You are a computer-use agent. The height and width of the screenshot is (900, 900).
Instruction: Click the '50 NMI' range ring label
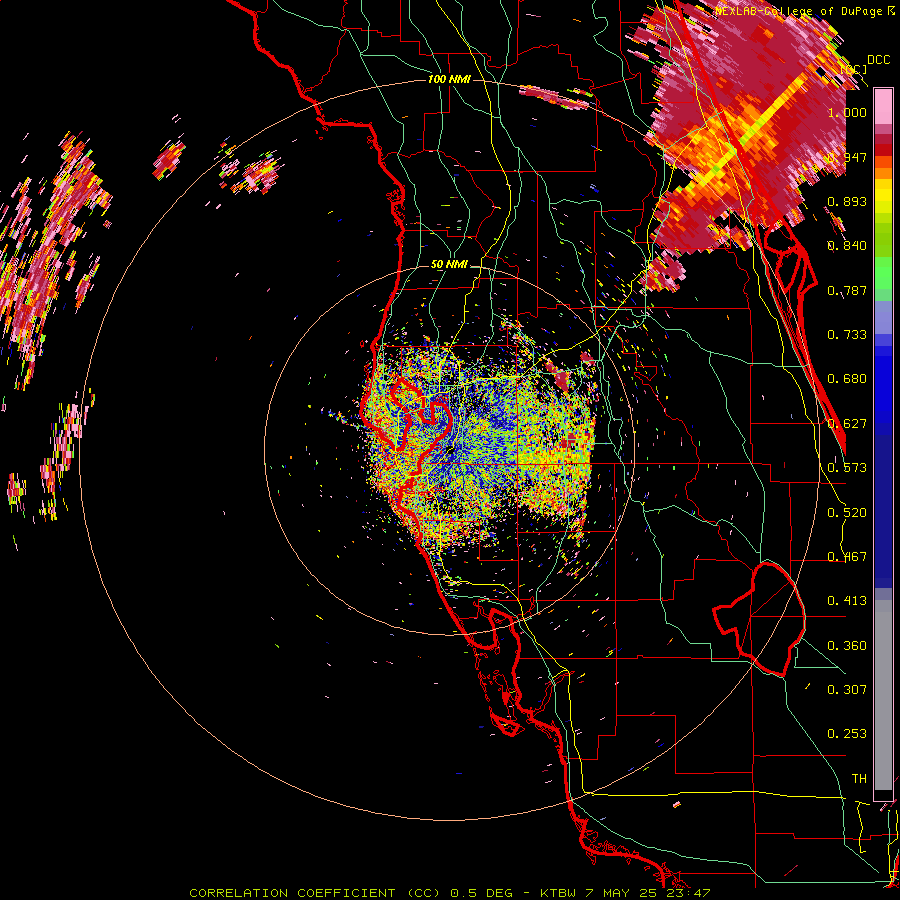click(x=449, y=265)
